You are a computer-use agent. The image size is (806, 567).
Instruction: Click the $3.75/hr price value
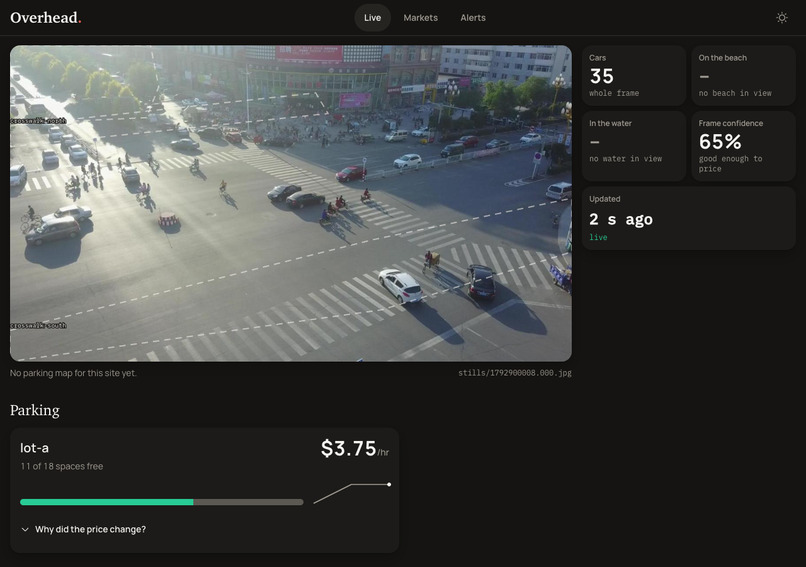coord(355,448)
